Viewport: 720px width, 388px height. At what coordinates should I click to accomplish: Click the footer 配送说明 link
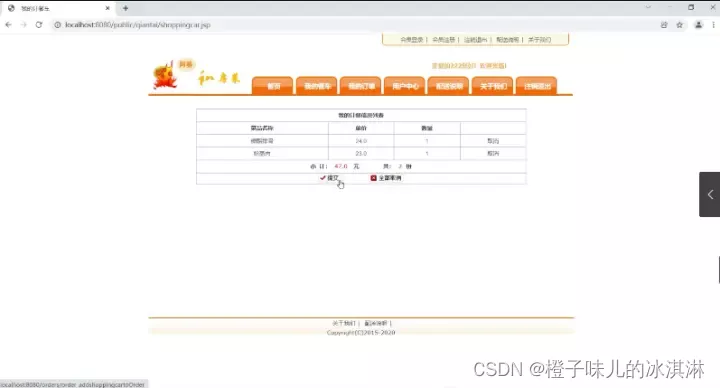[376, 323]
